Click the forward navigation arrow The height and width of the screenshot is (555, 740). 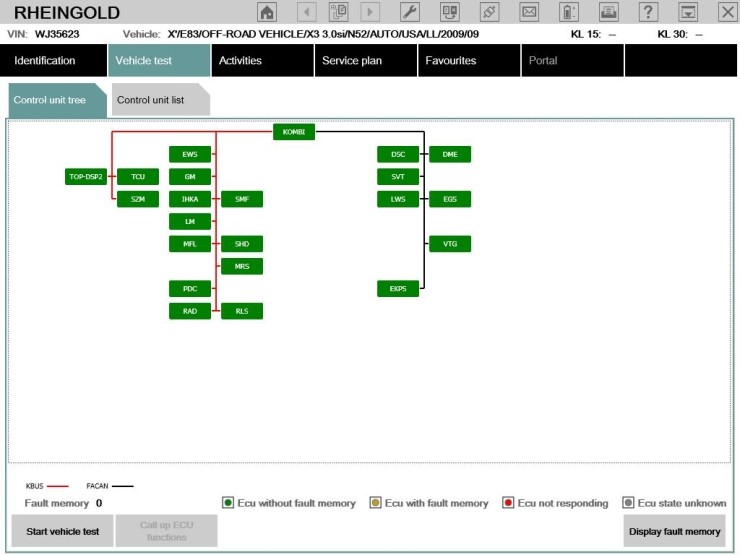coord(370,12)
